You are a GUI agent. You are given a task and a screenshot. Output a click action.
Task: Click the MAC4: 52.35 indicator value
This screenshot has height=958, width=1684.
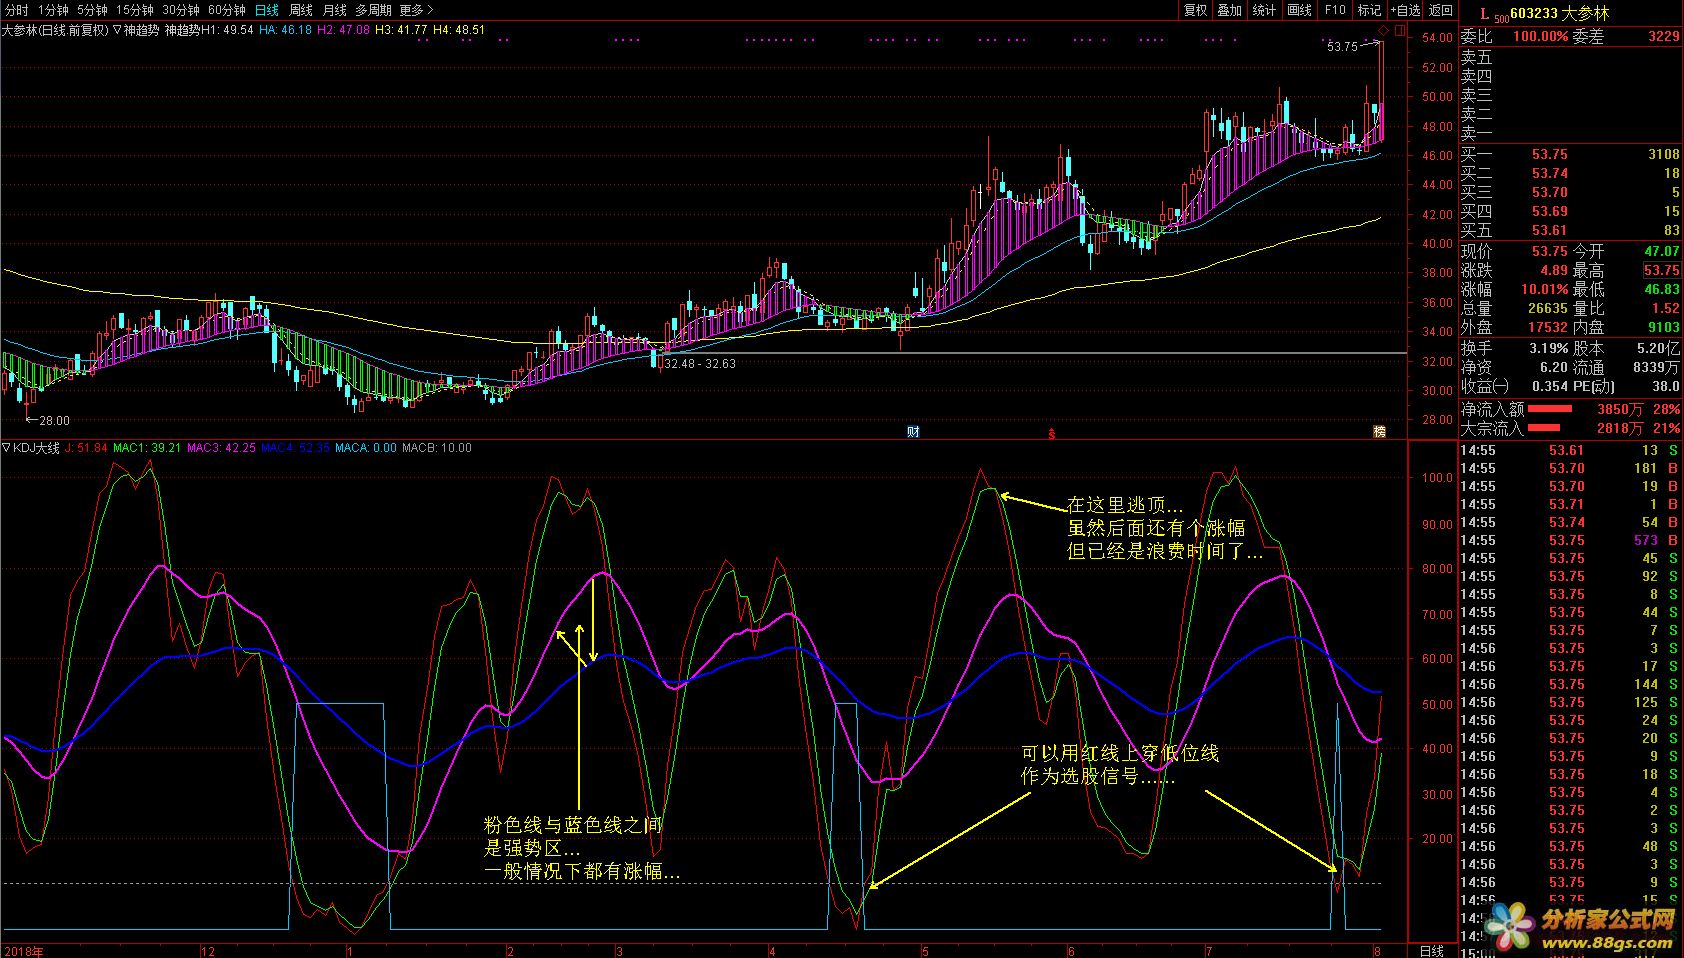[295, 448]
